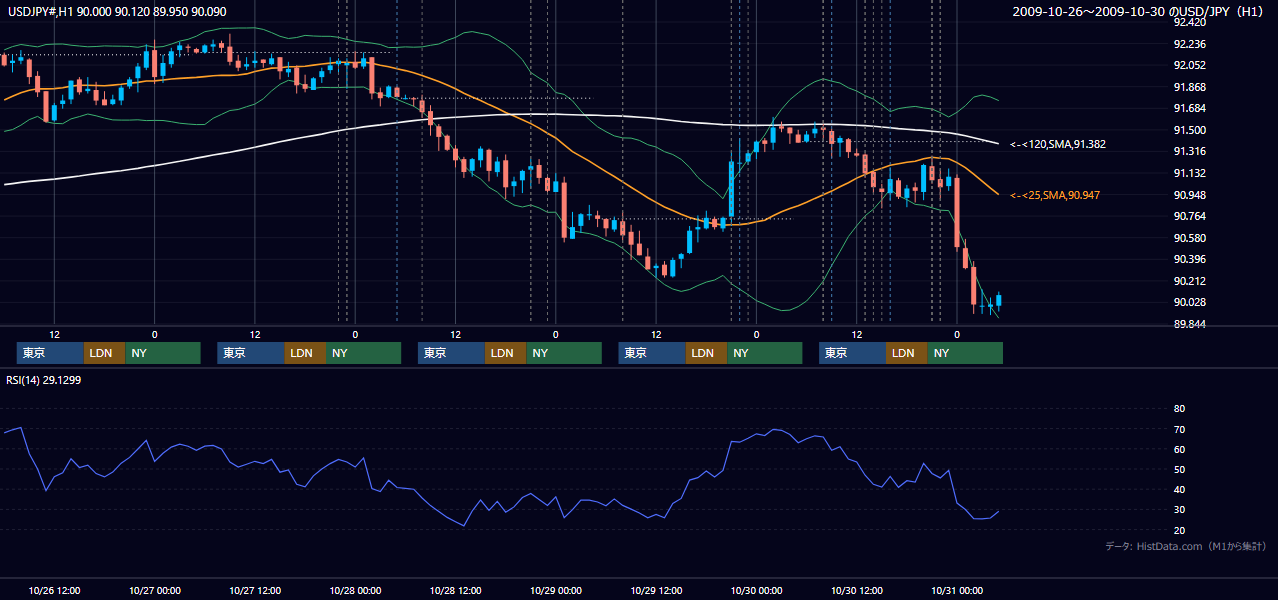Image resolution: width=1278 pixels, height=600 pixels.
Task: Click the 10/27 00:00 date label
Action: [155, 590]
